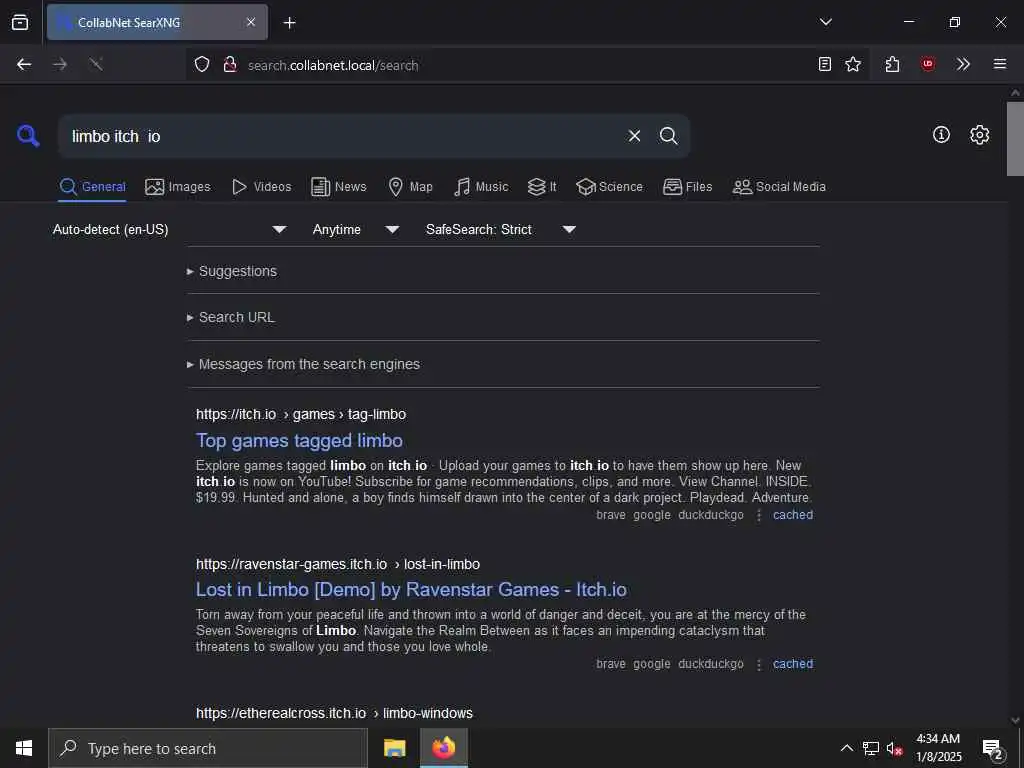The height and width of the screenshot is (768, 1024).
Task: Switch to Social Media category
Action: [x=779, y=187]
